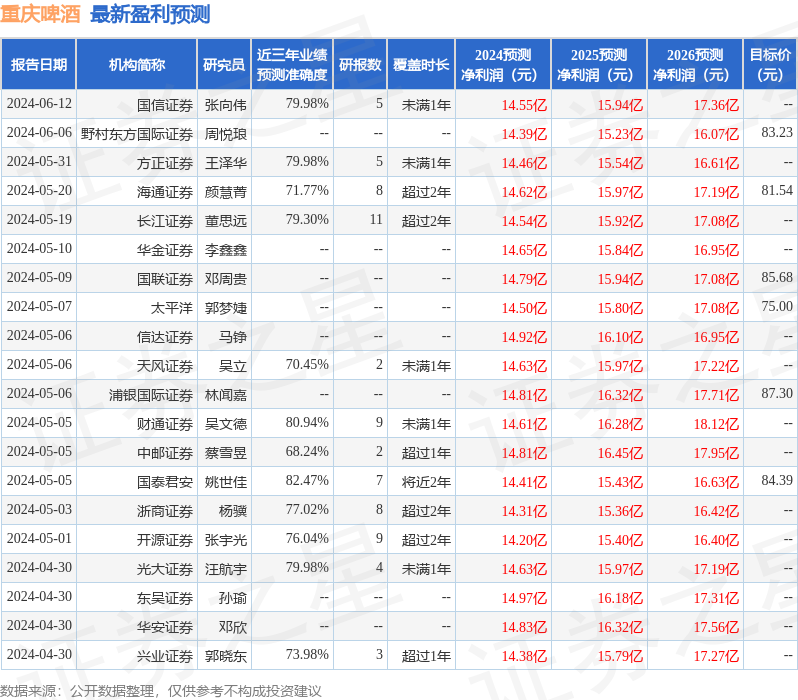
Task: Click 国信证券 institution name
Action: [165, 105]
